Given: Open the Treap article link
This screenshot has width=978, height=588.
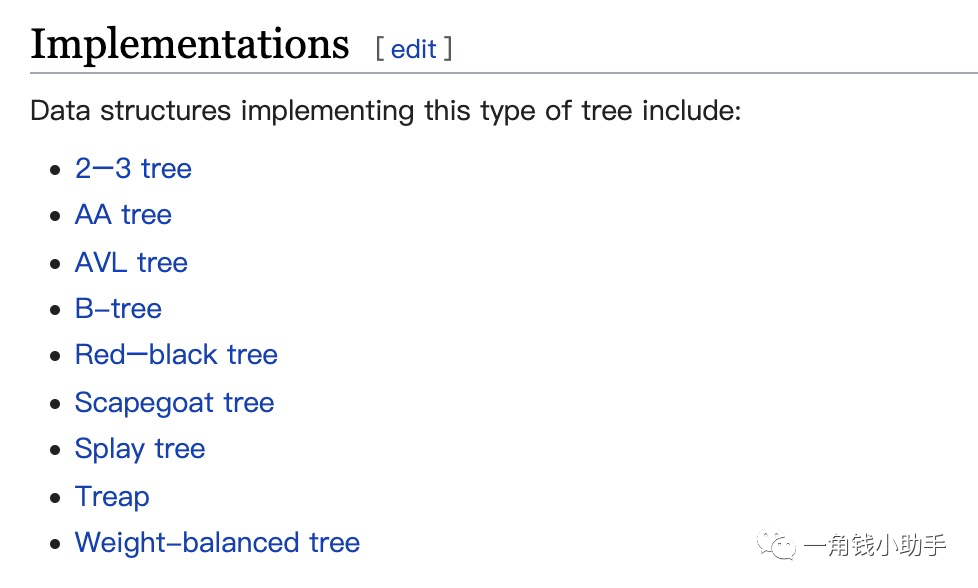Looking at the screenshot, I should [x=112, y=496].
